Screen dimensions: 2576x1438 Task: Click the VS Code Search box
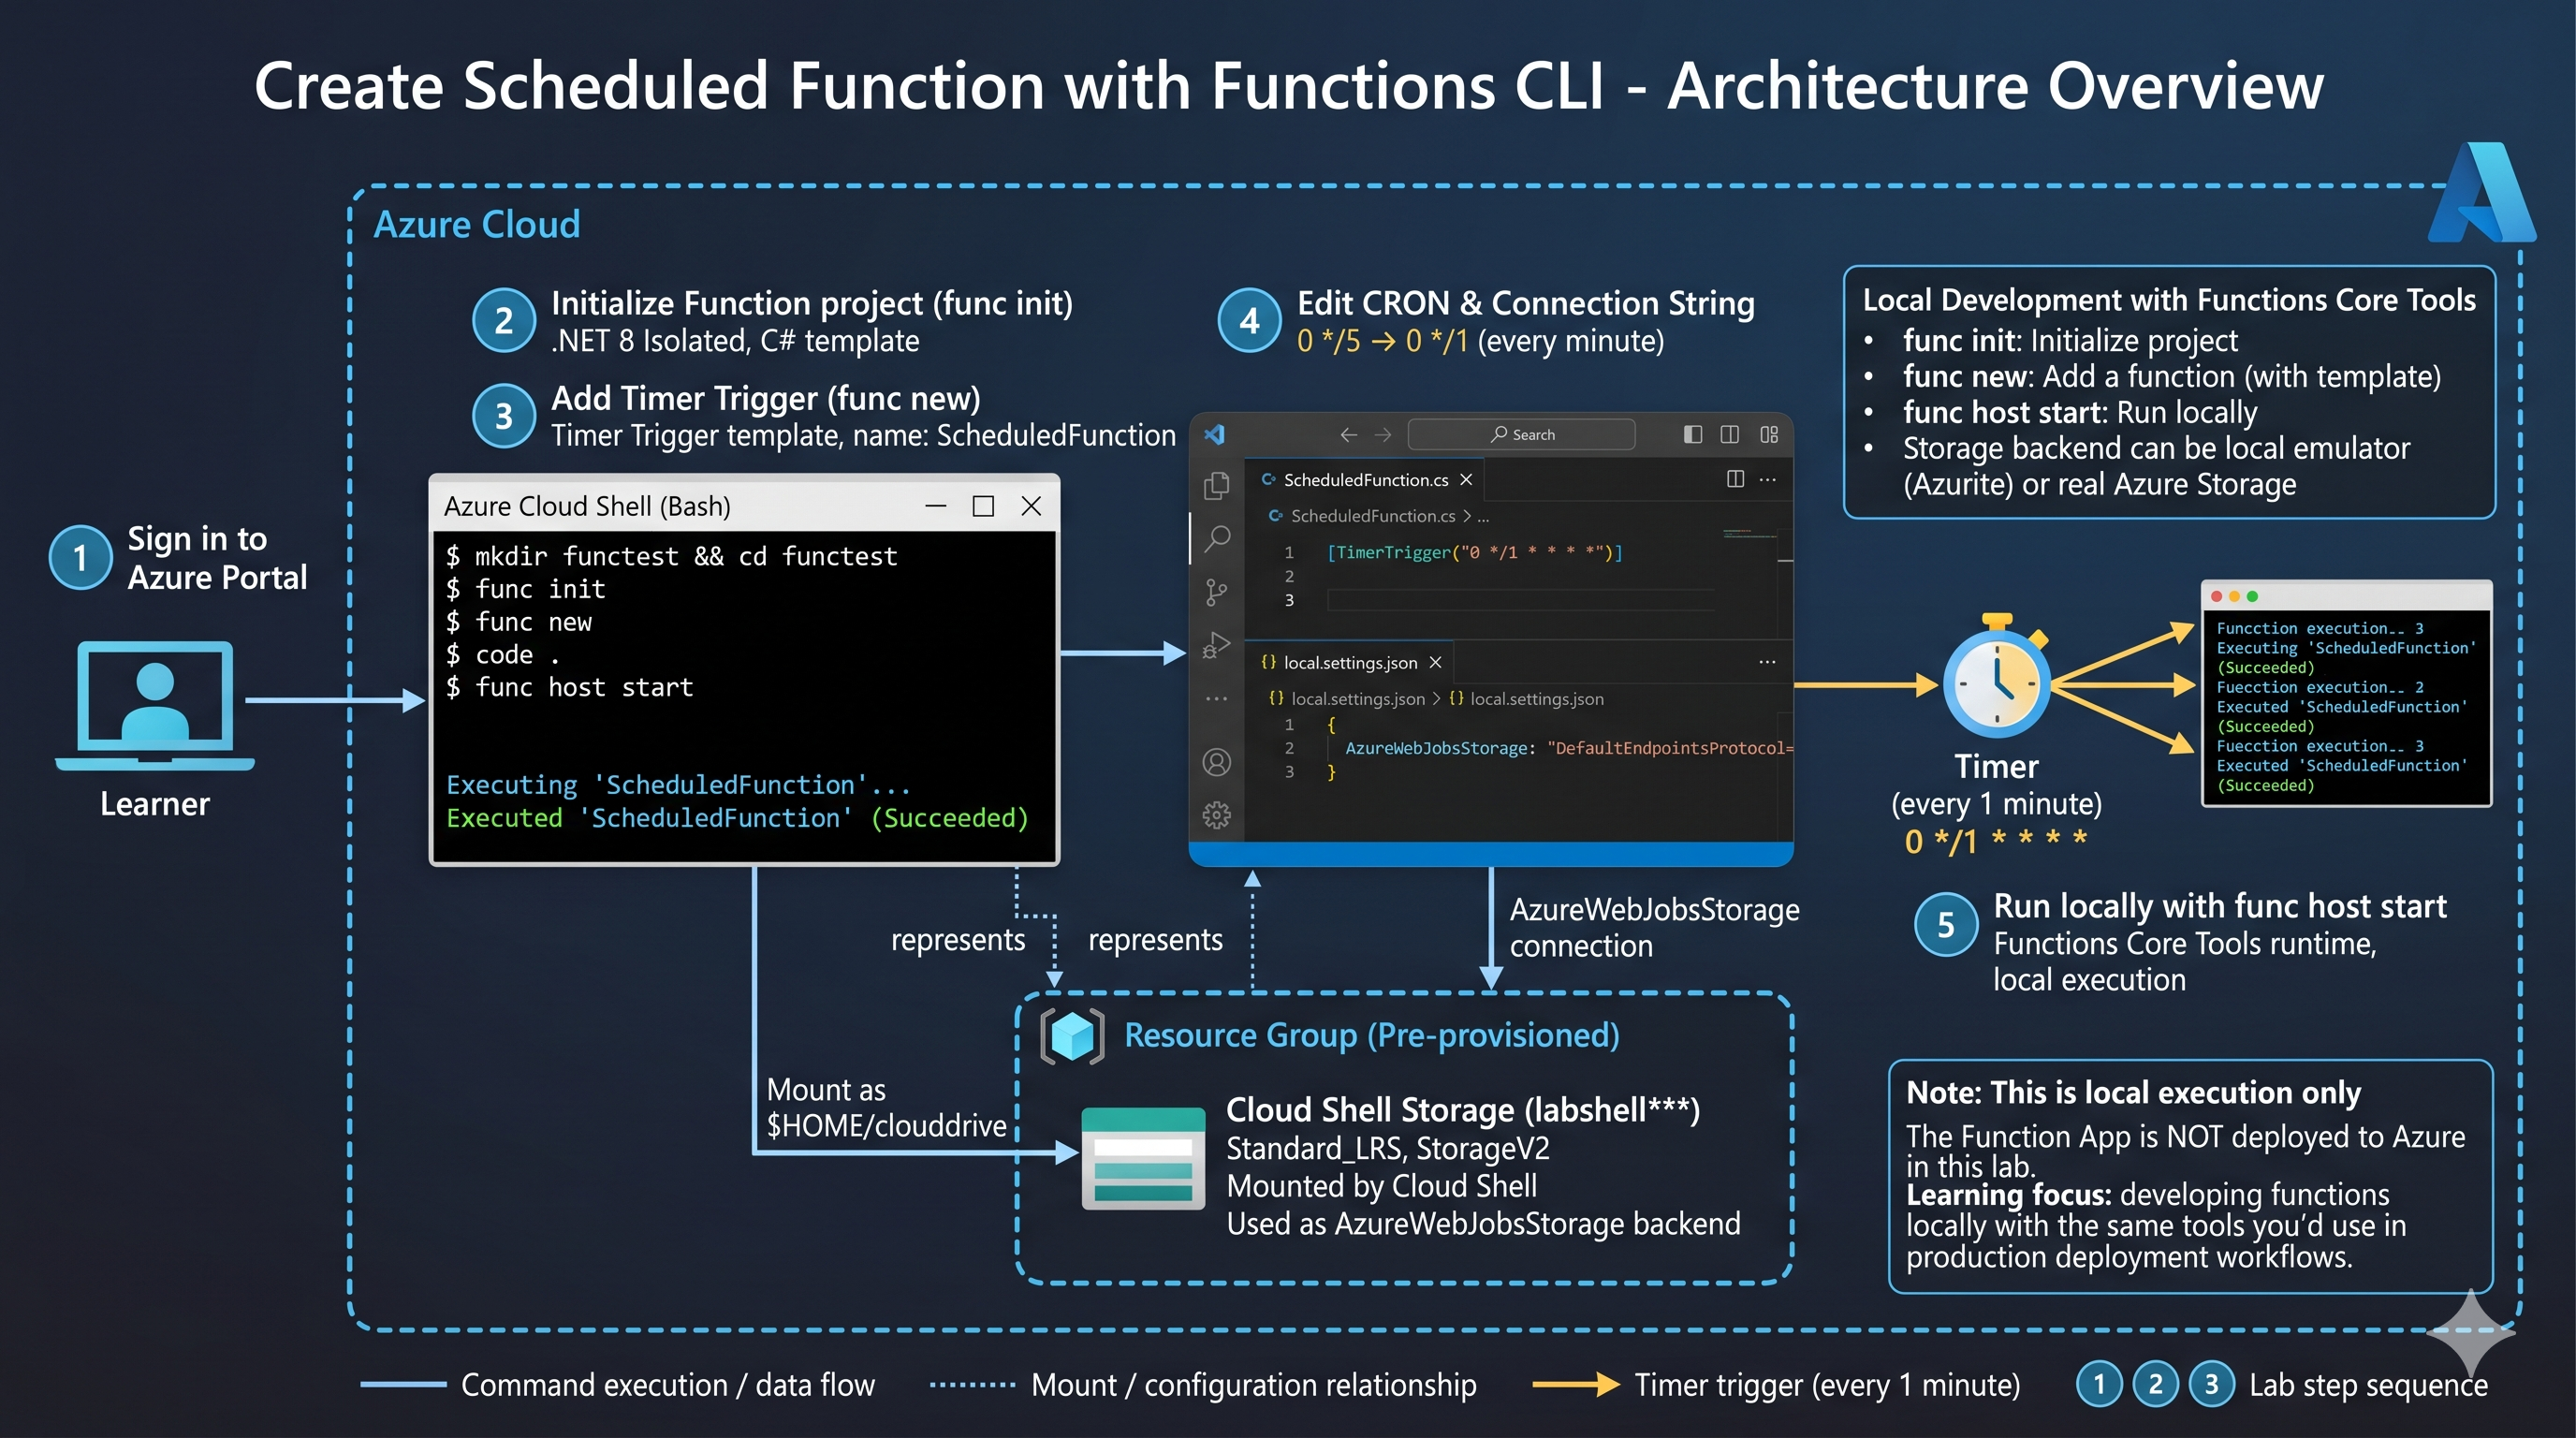tap(1521, 434)
